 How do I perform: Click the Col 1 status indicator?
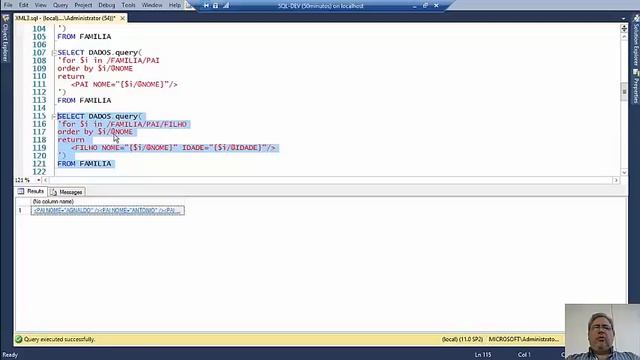click(x=524, y=355)
